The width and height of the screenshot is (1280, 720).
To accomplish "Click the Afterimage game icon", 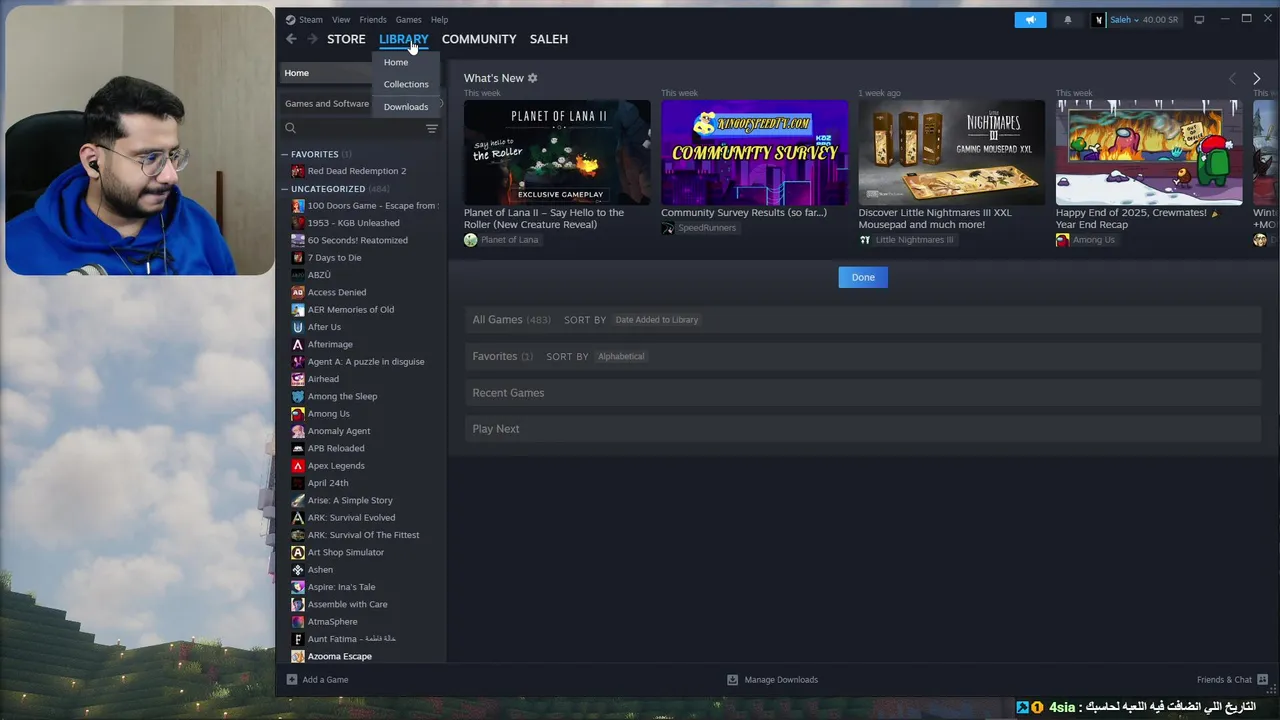I will coord(298,344).
